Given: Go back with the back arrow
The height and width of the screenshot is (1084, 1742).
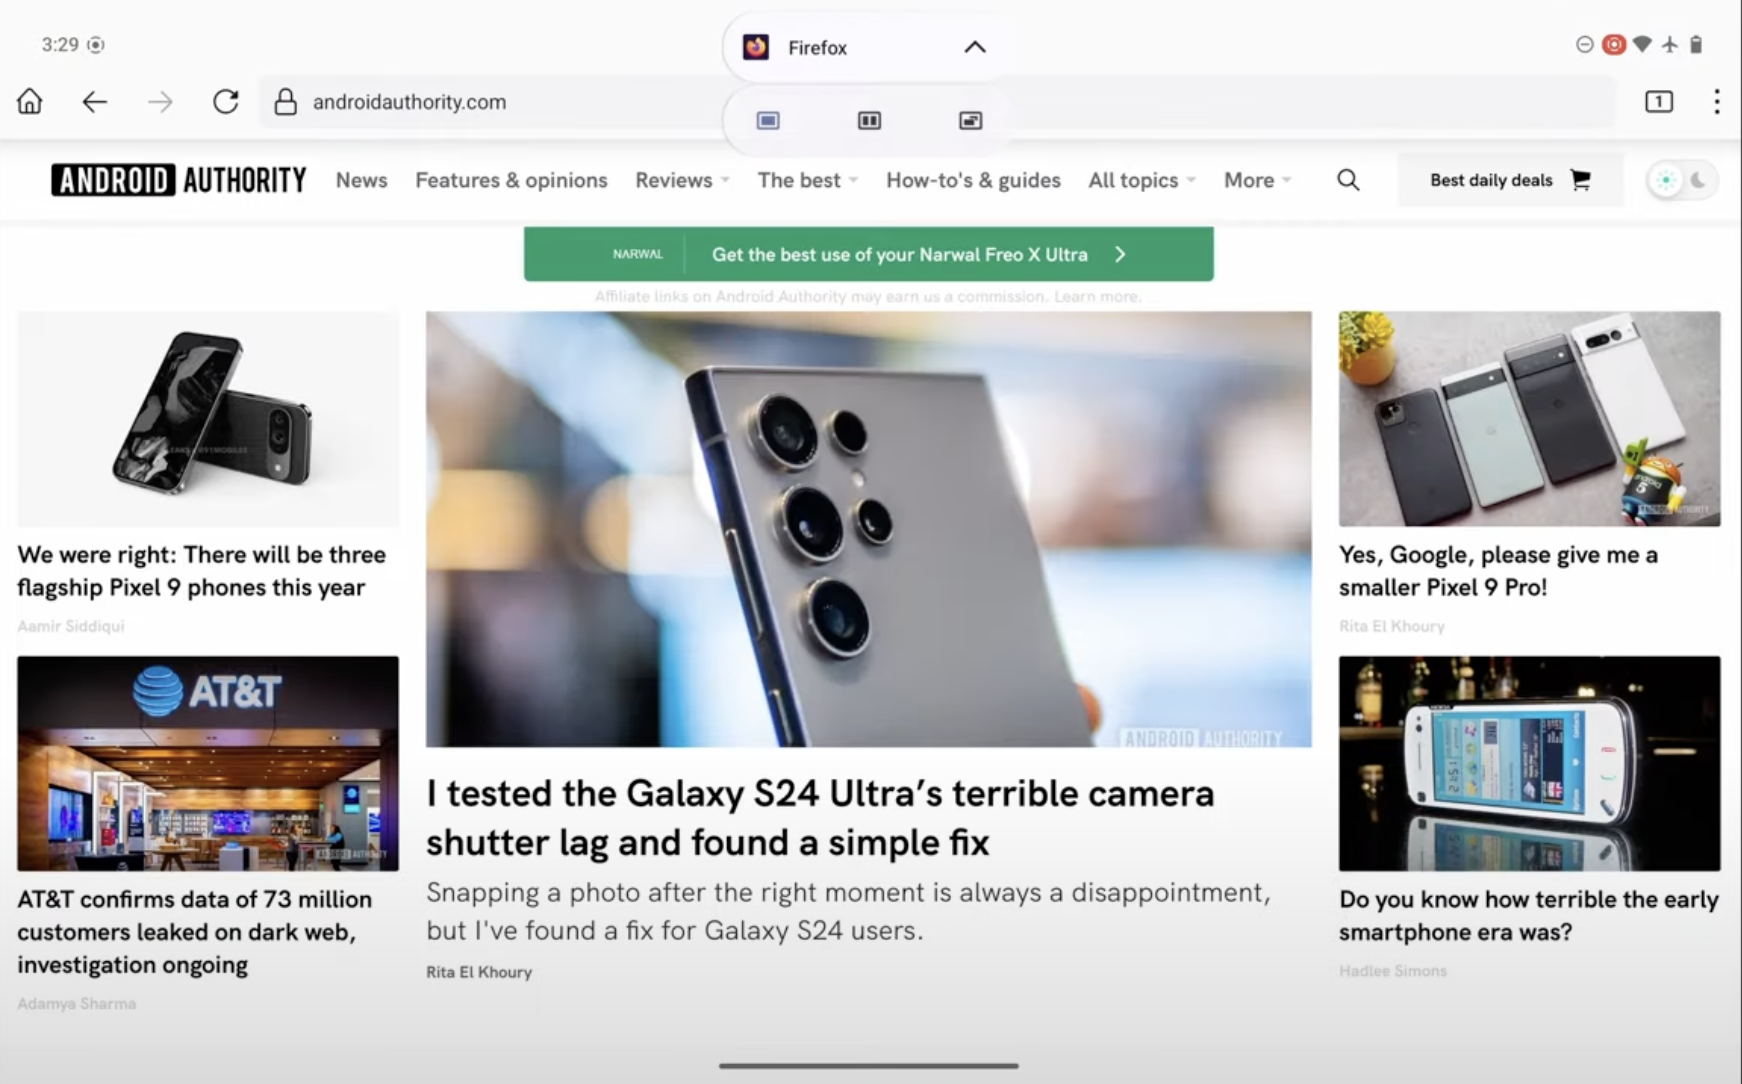Looking at the screenshot, I should coord(95,101).
